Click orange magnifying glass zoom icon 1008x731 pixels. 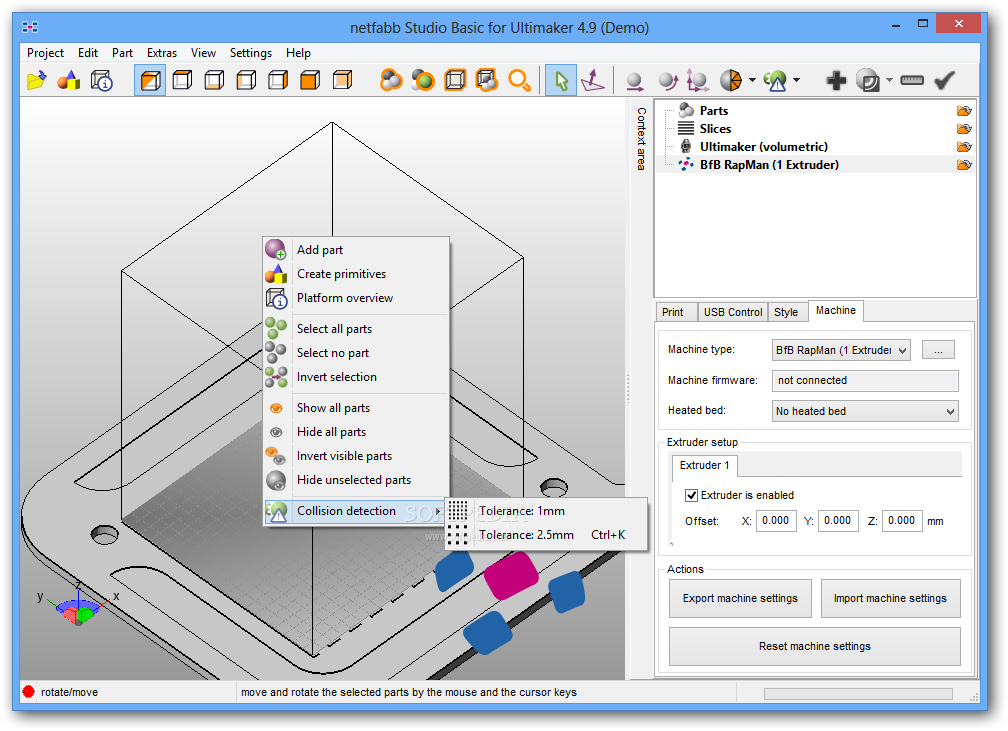pos(519,80)
